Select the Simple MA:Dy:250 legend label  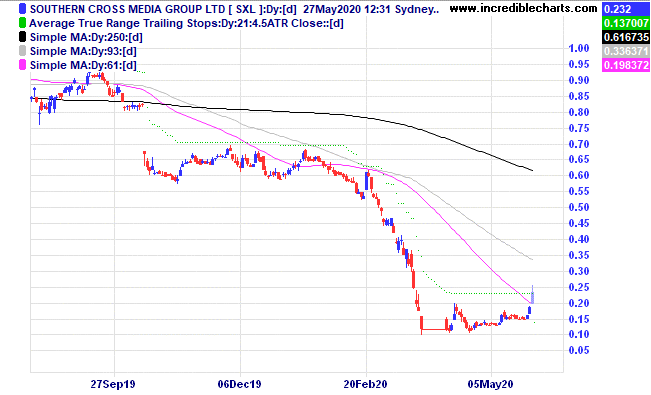86,37
